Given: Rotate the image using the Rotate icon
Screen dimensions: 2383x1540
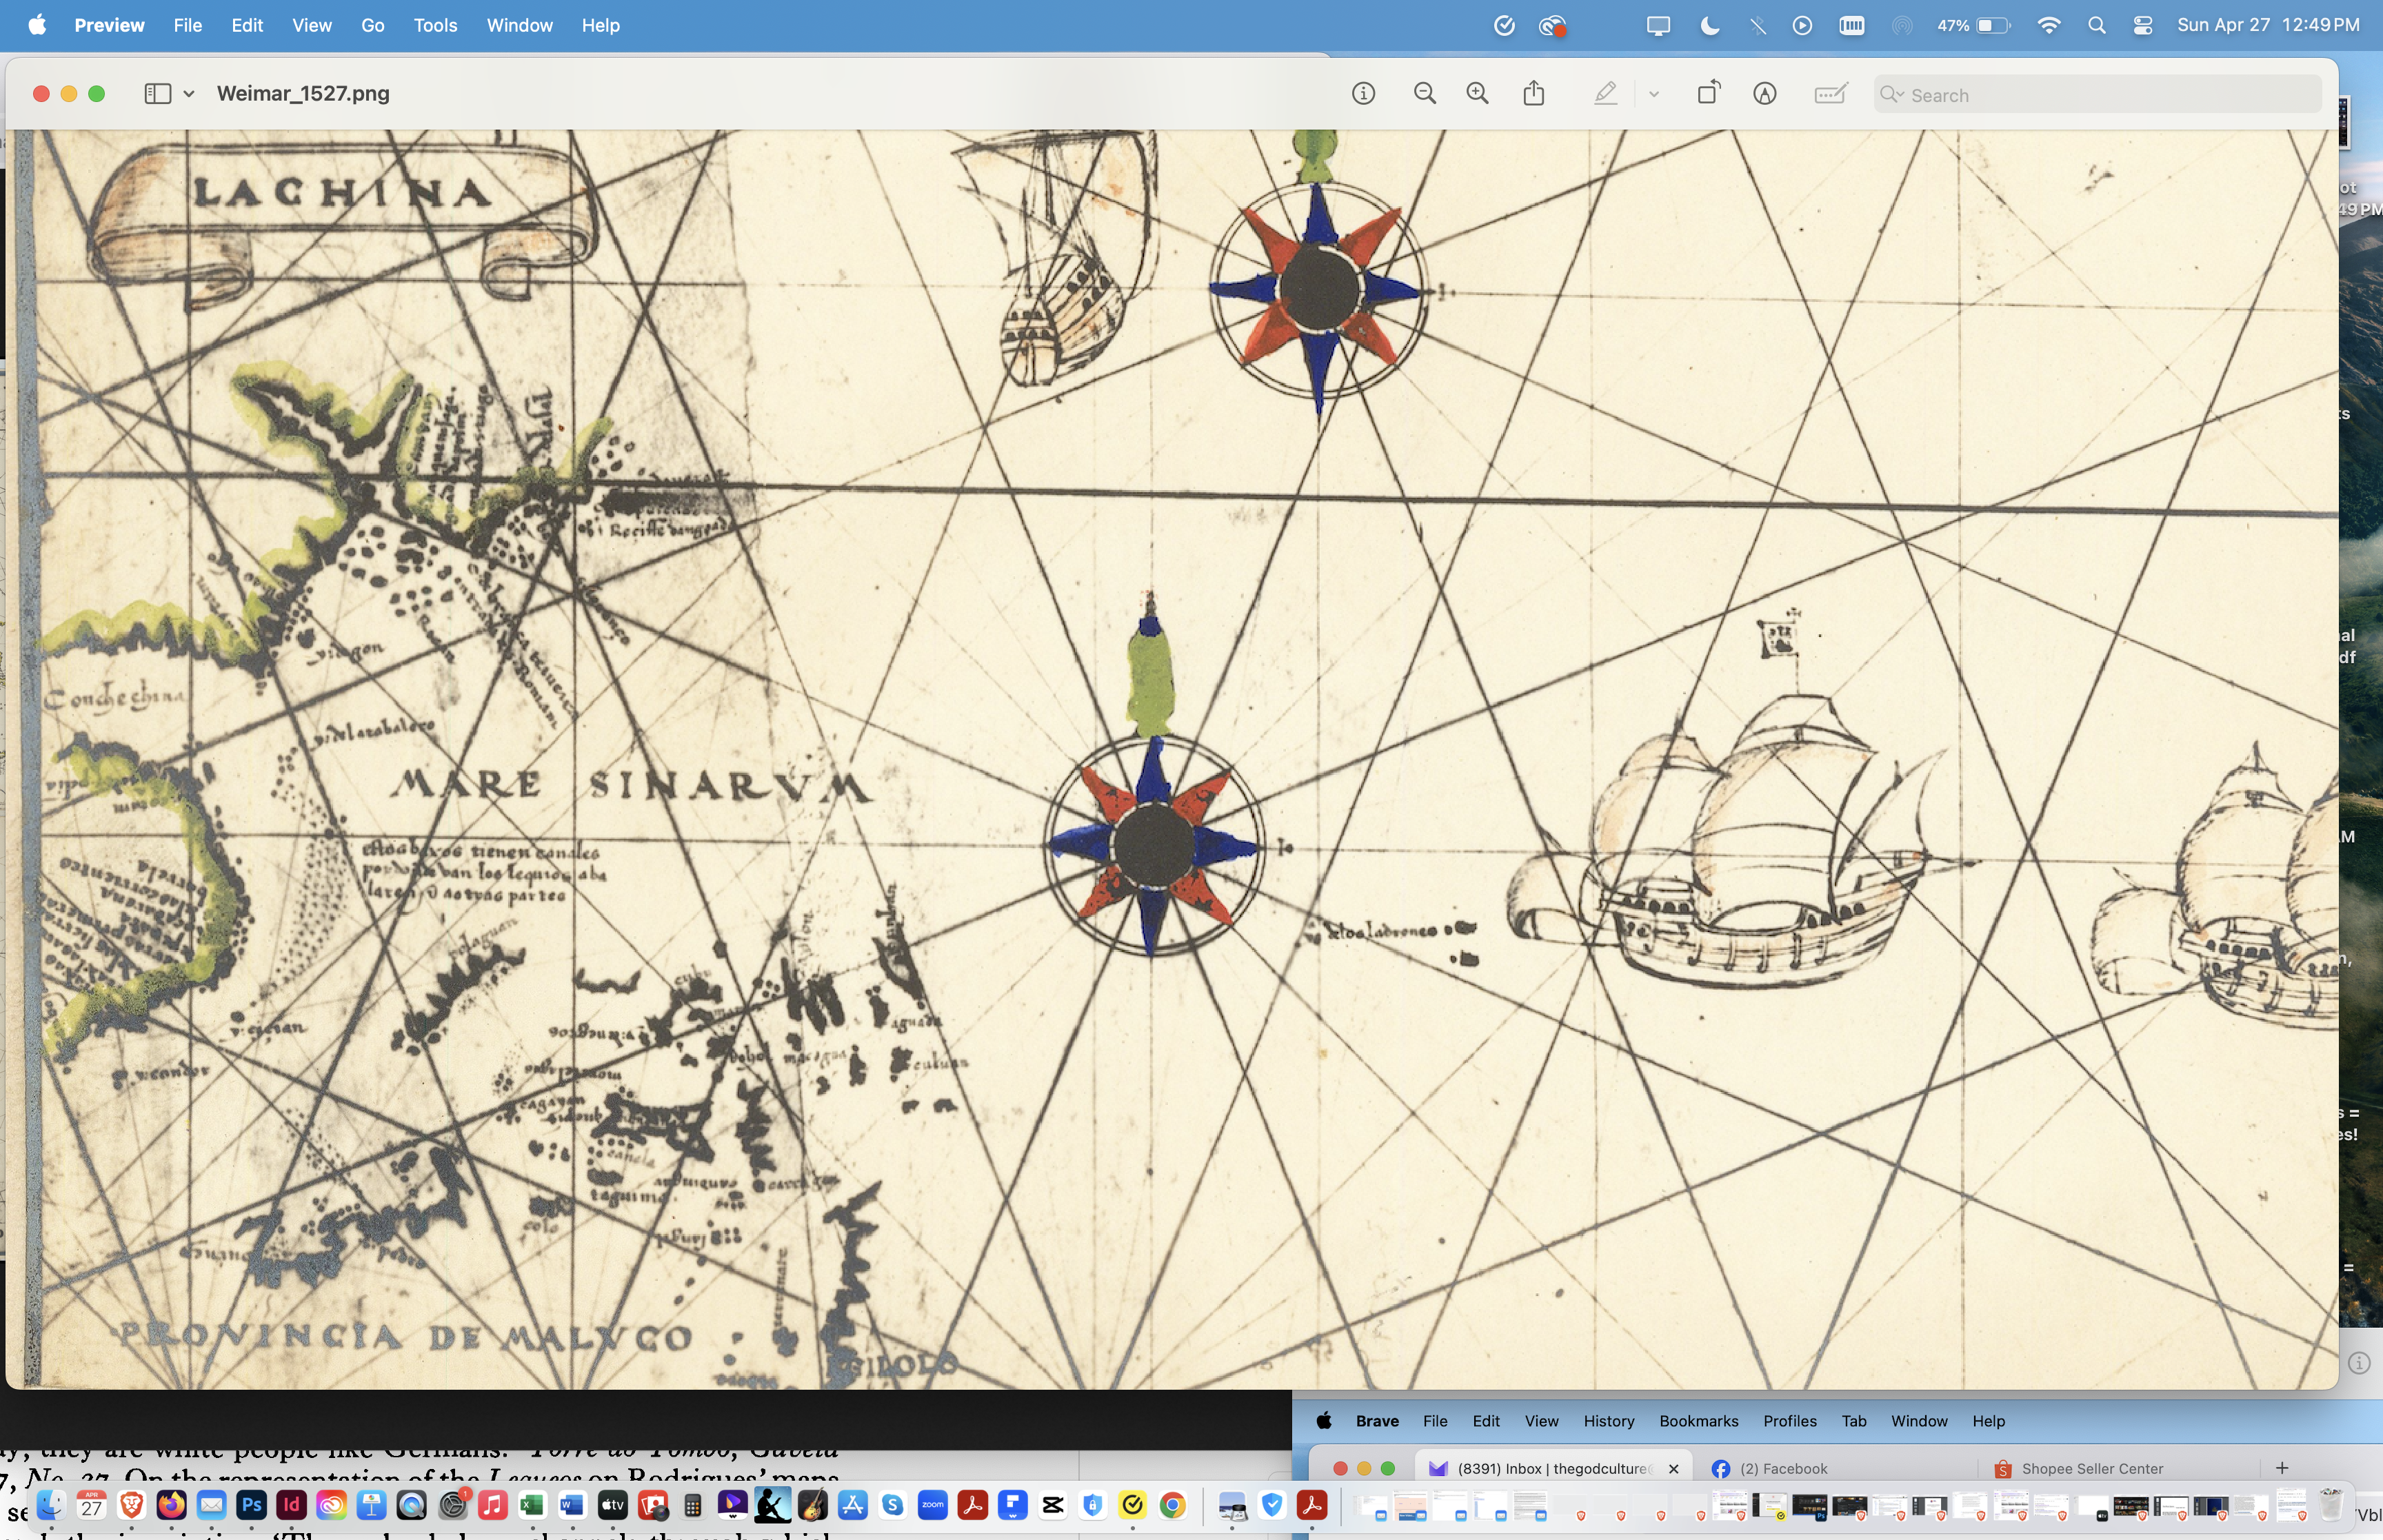Looking at the screenshot, I should [1709, 93].
